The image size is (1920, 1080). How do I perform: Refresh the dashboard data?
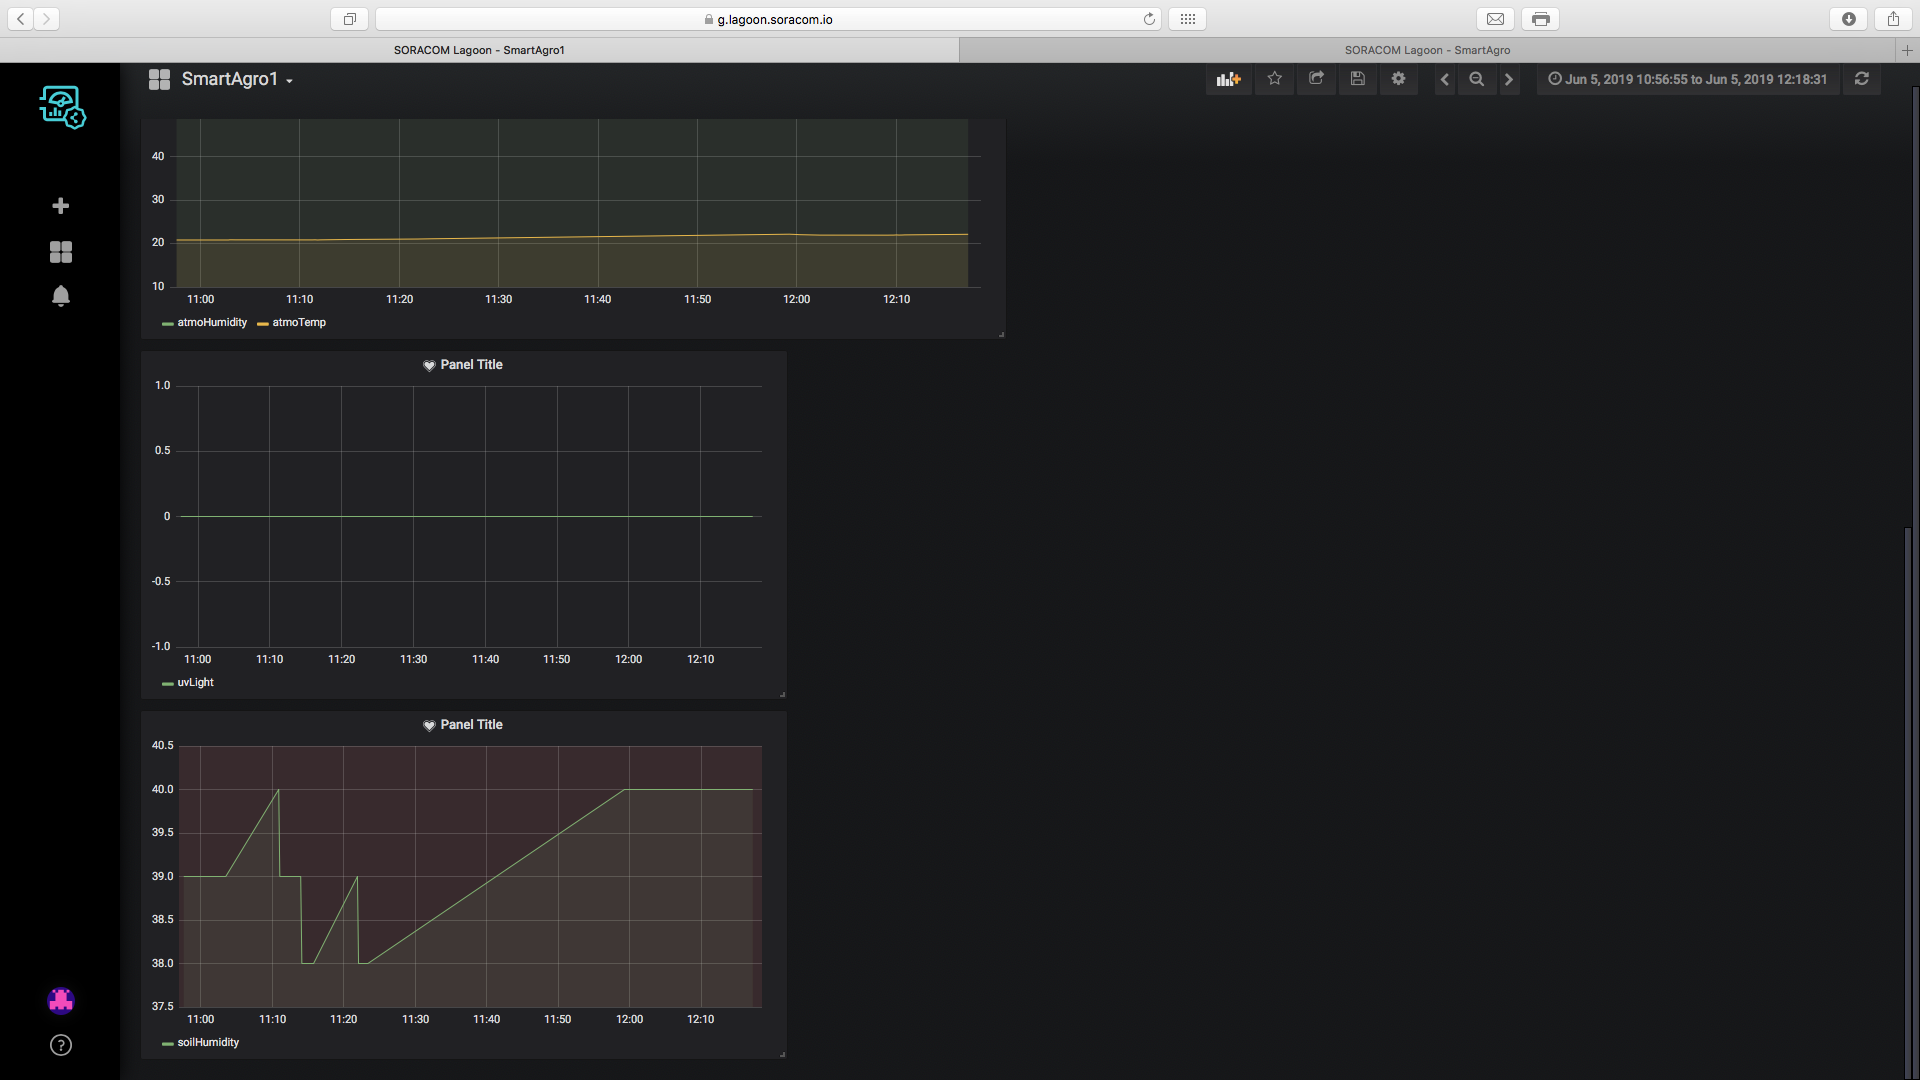1861,79
